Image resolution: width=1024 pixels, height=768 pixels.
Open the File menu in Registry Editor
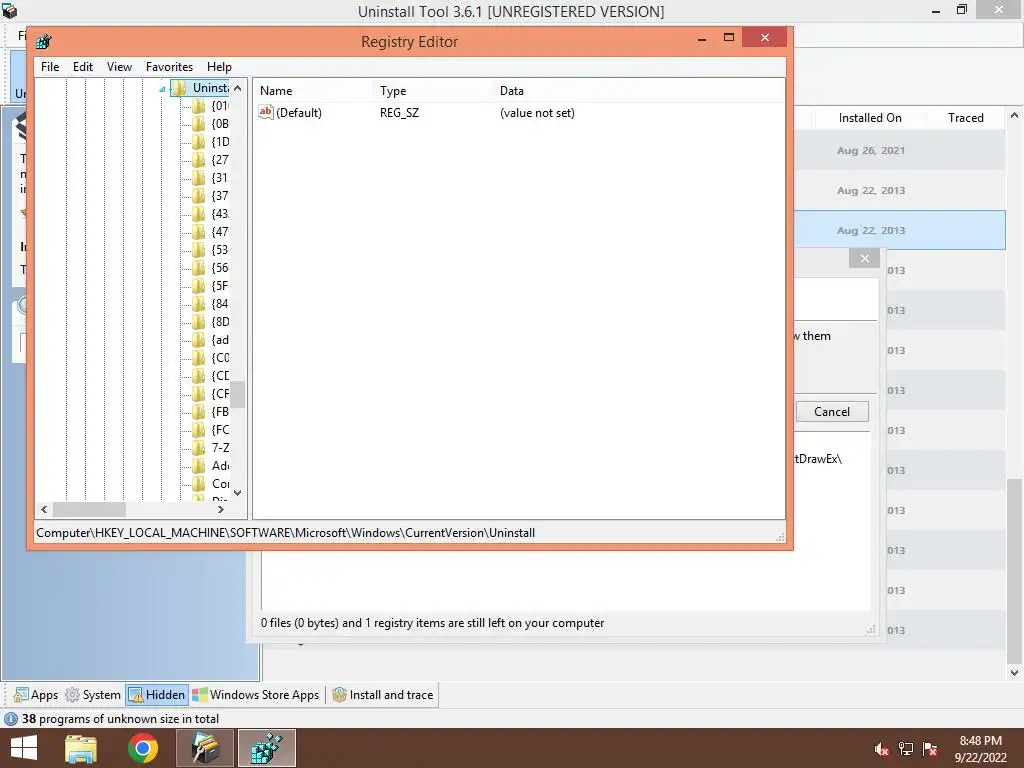(x=50, y=67)
